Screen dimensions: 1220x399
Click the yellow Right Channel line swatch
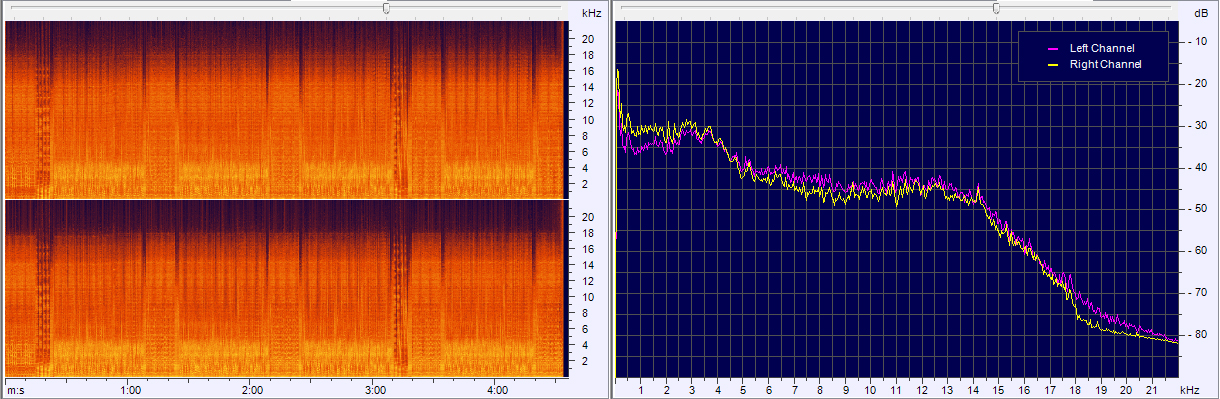tap(1052, 64)
